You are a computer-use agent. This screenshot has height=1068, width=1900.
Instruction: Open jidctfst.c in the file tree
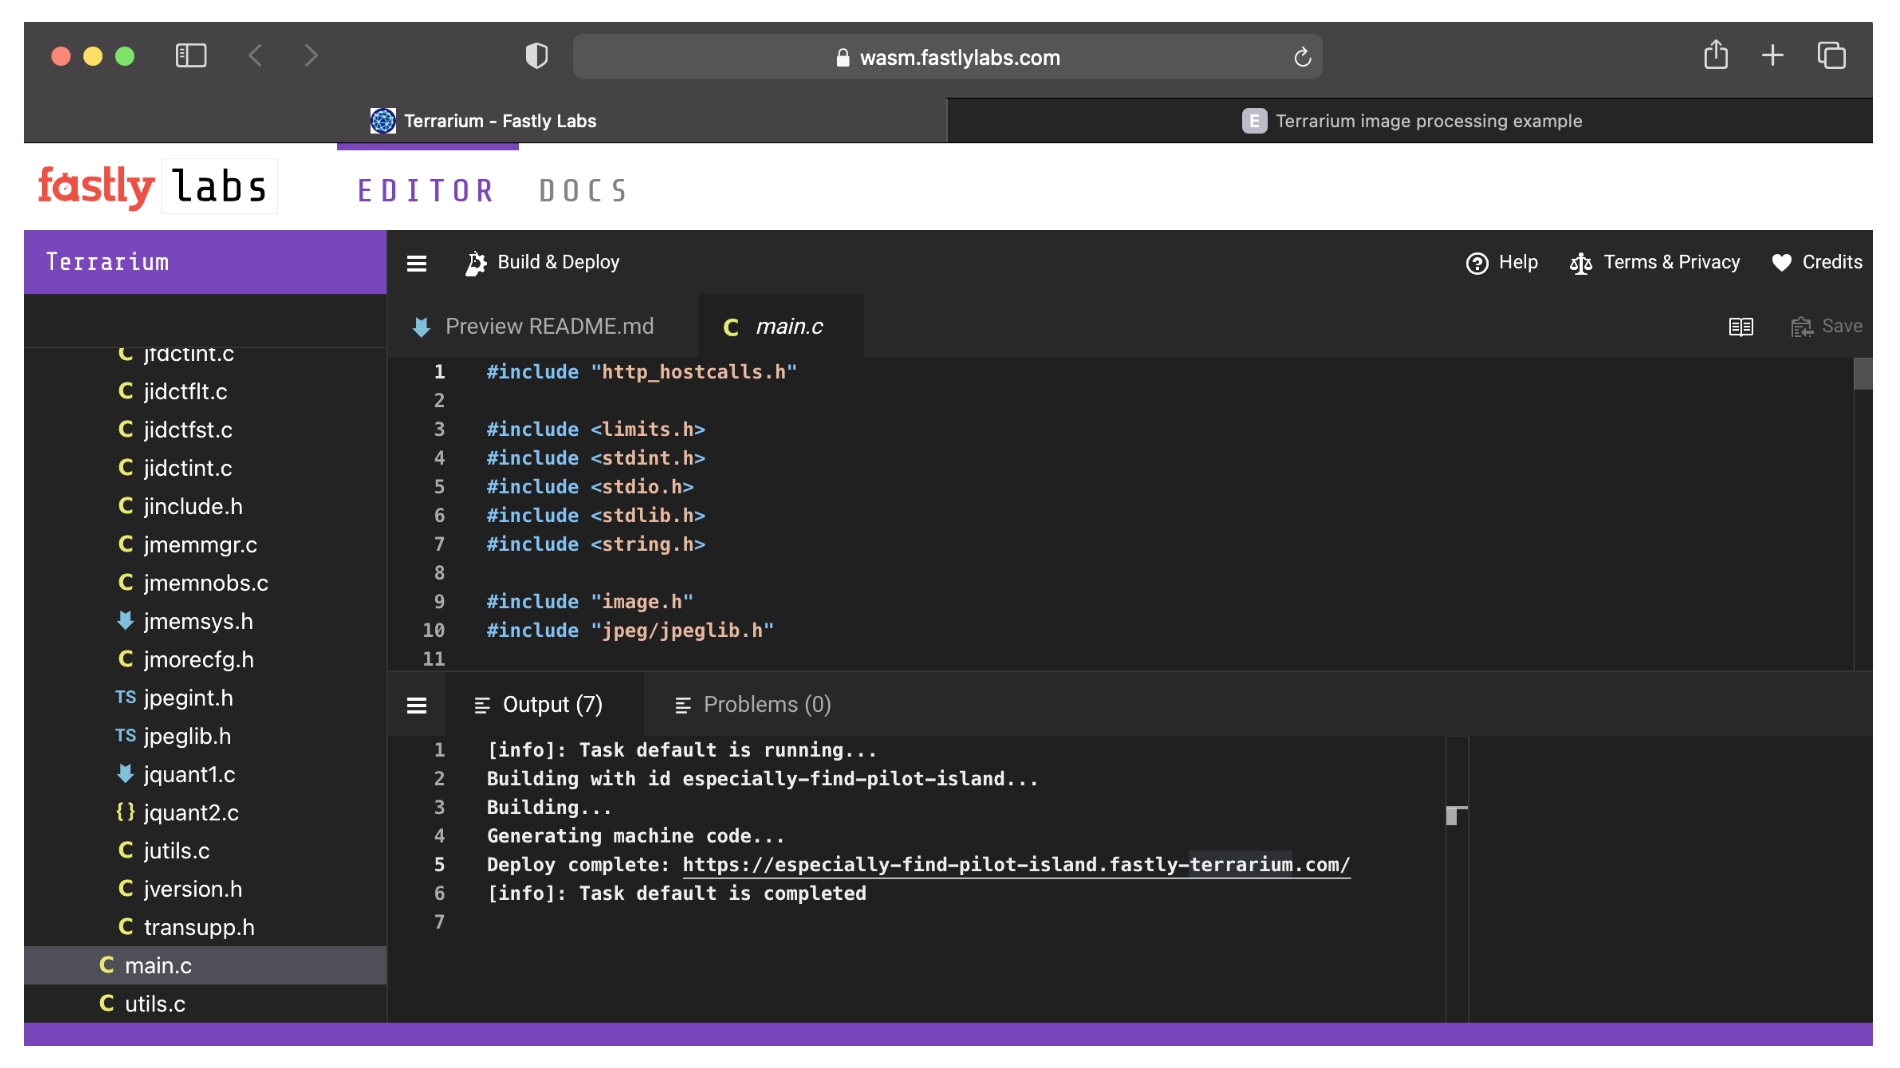click(x=205, y=430)
